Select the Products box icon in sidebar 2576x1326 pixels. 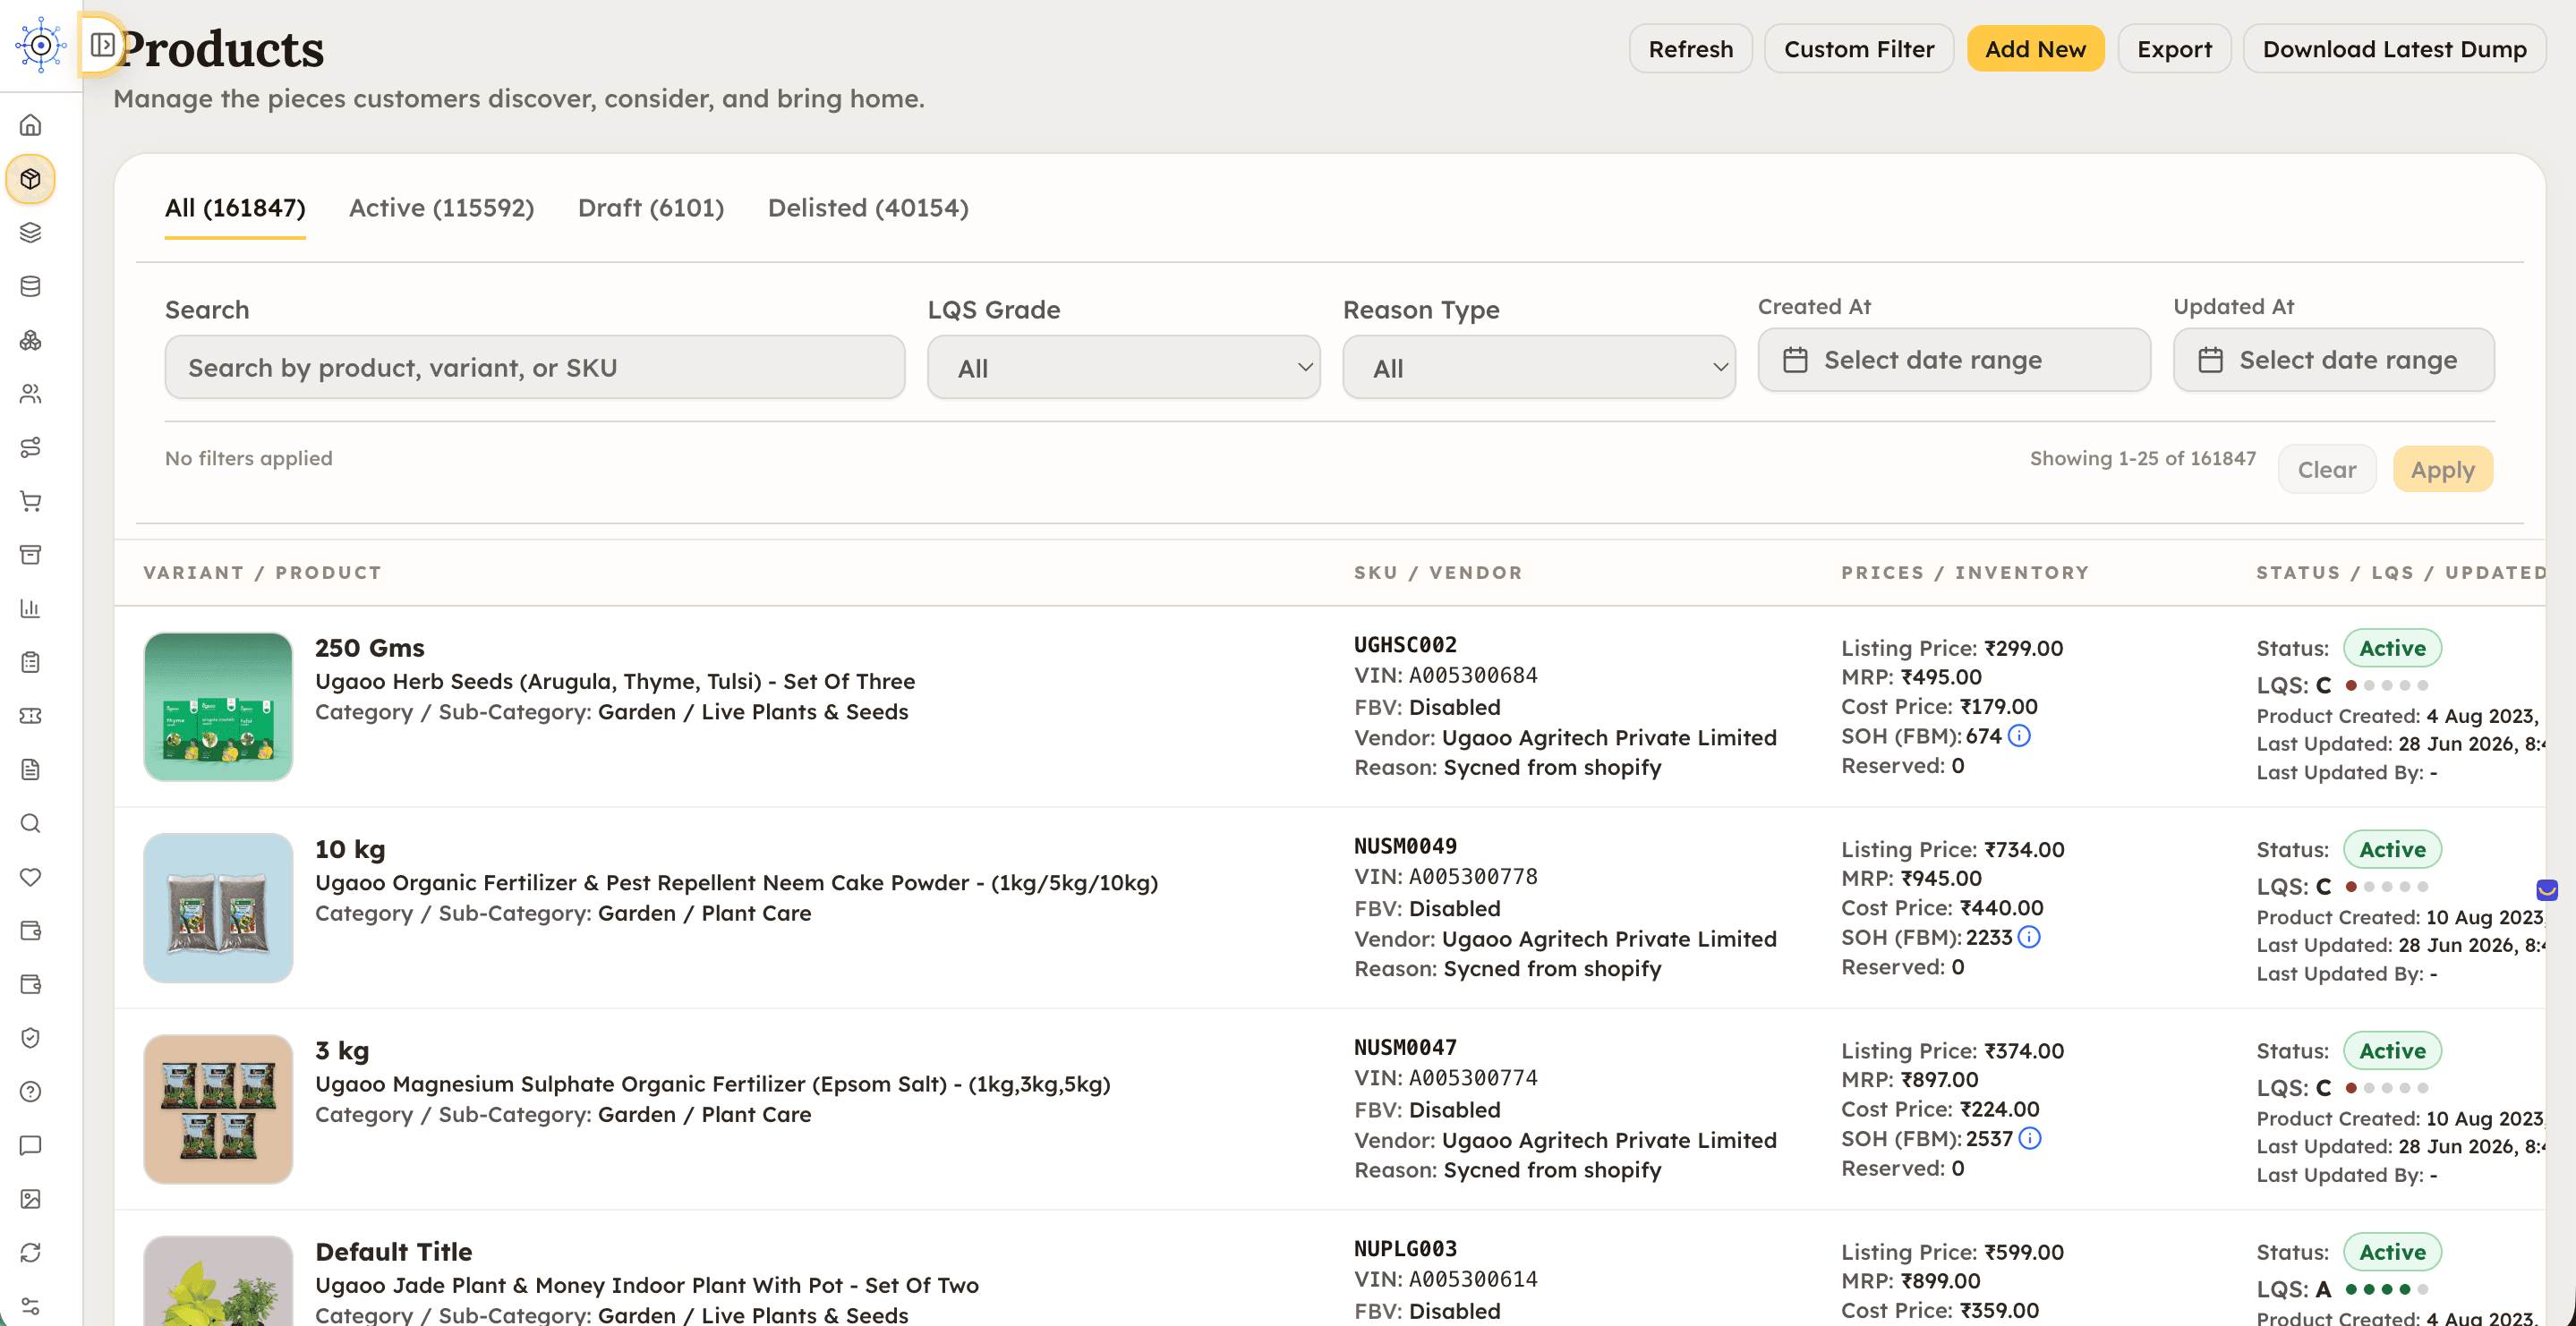point(31,179)
